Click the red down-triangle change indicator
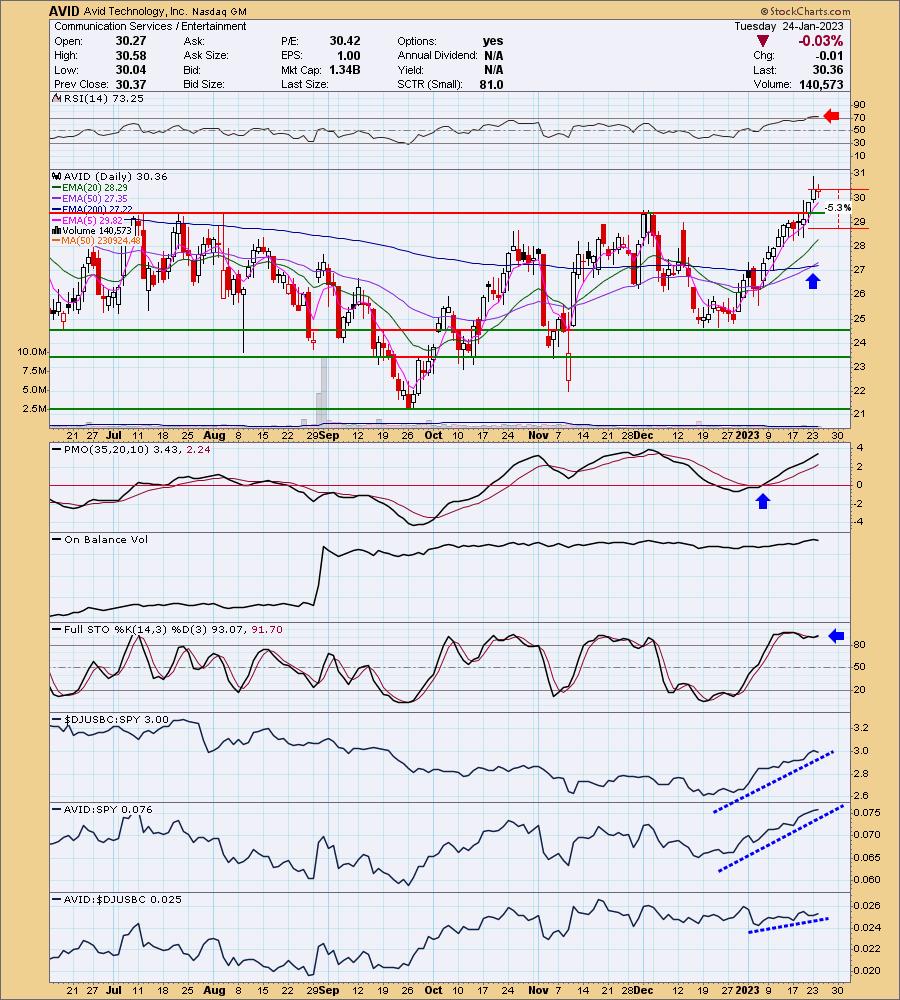The width and height of the screenshot is (900, 1000). [x=762, y=41]
